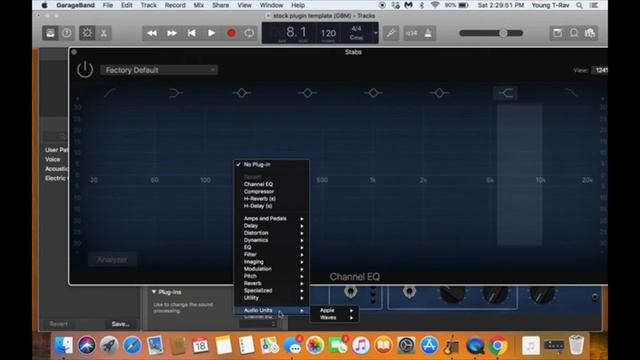This screenshot has height=360, width=640.
Task: Select No Plug-in menu entry
Action: [271, 164]
